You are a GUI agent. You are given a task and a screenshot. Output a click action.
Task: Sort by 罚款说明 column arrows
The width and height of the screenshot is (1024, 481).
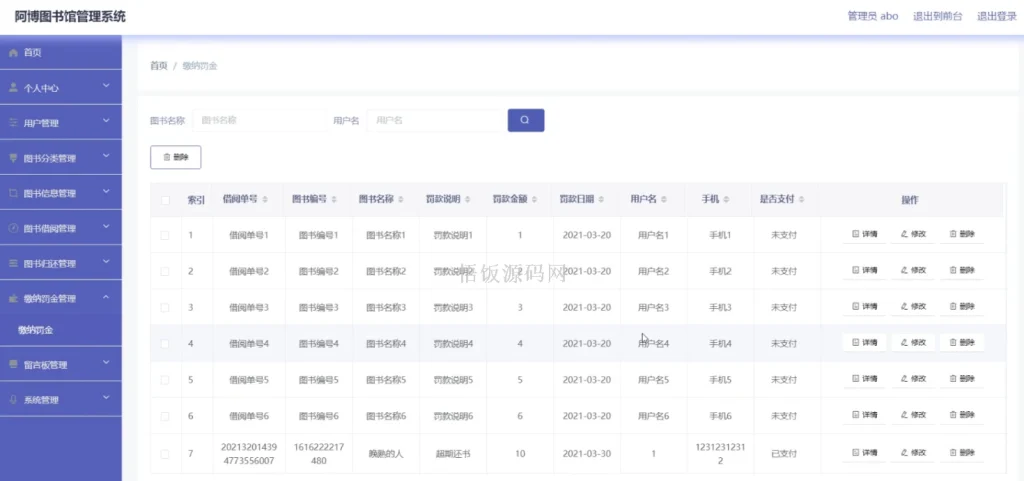click(x=468, y=200)
